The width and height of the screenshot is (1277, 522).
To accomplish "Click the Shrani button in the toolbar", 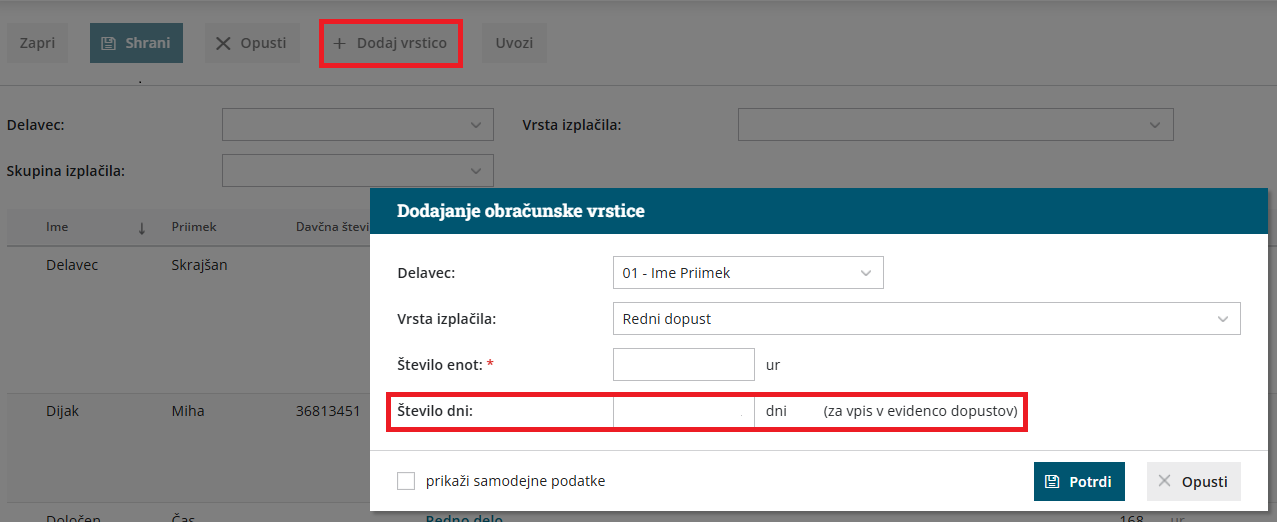I will pos(136,43).
